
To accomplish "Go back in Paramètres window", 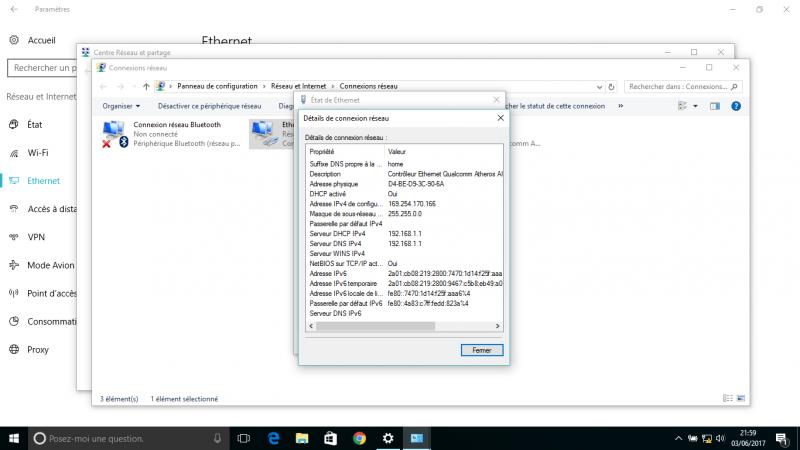I will [14, 9].
